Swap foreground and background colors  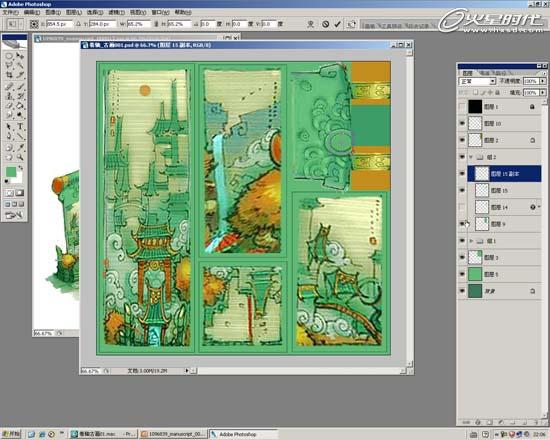point(21,168)
